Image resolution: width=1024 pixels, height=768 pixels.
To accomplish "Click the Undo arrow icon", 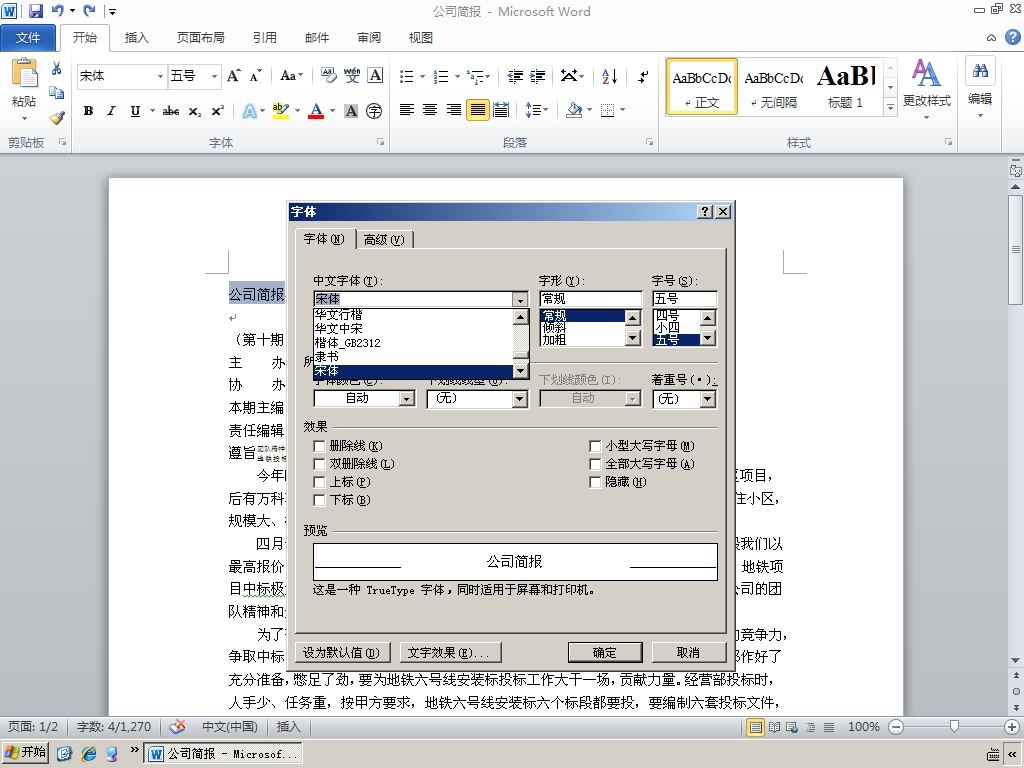I will tap(57, 10).
